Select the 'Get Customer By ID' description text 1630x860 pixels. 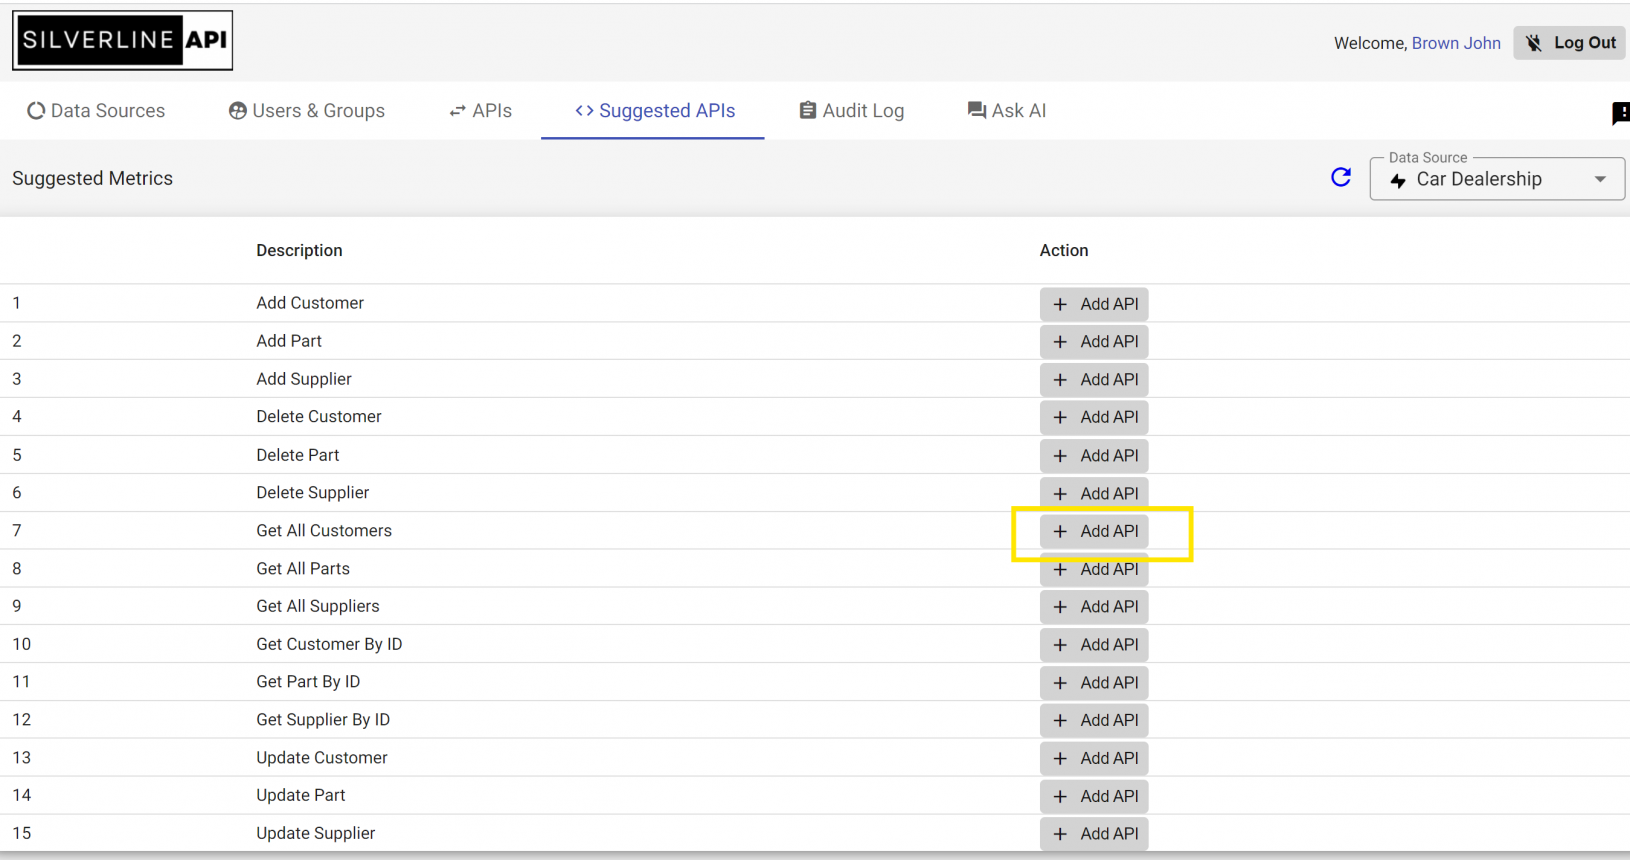(x=329, y=644)
